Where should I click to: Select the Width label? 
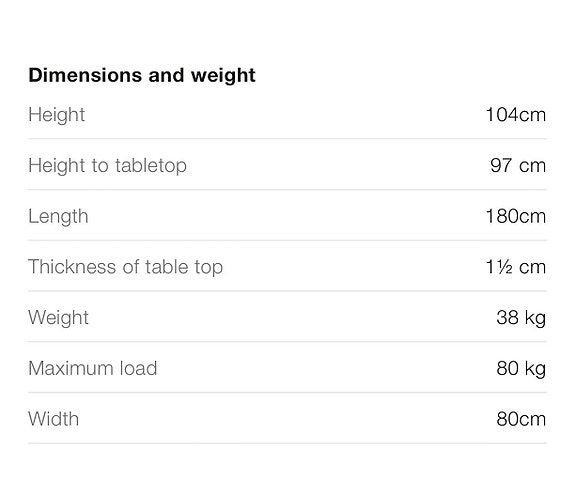[x=54, y=419]
